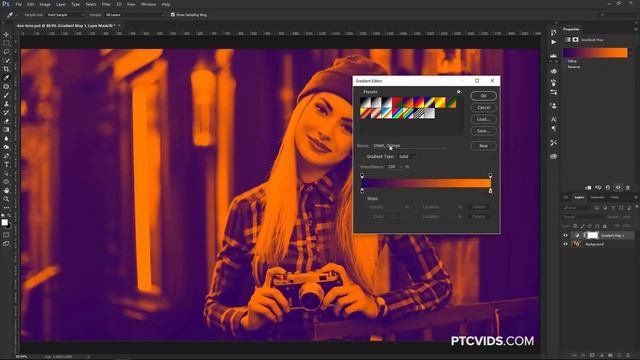640x360 pixels.
Task: Click the left opacity stop above gradient
Action: pos(362,176)
